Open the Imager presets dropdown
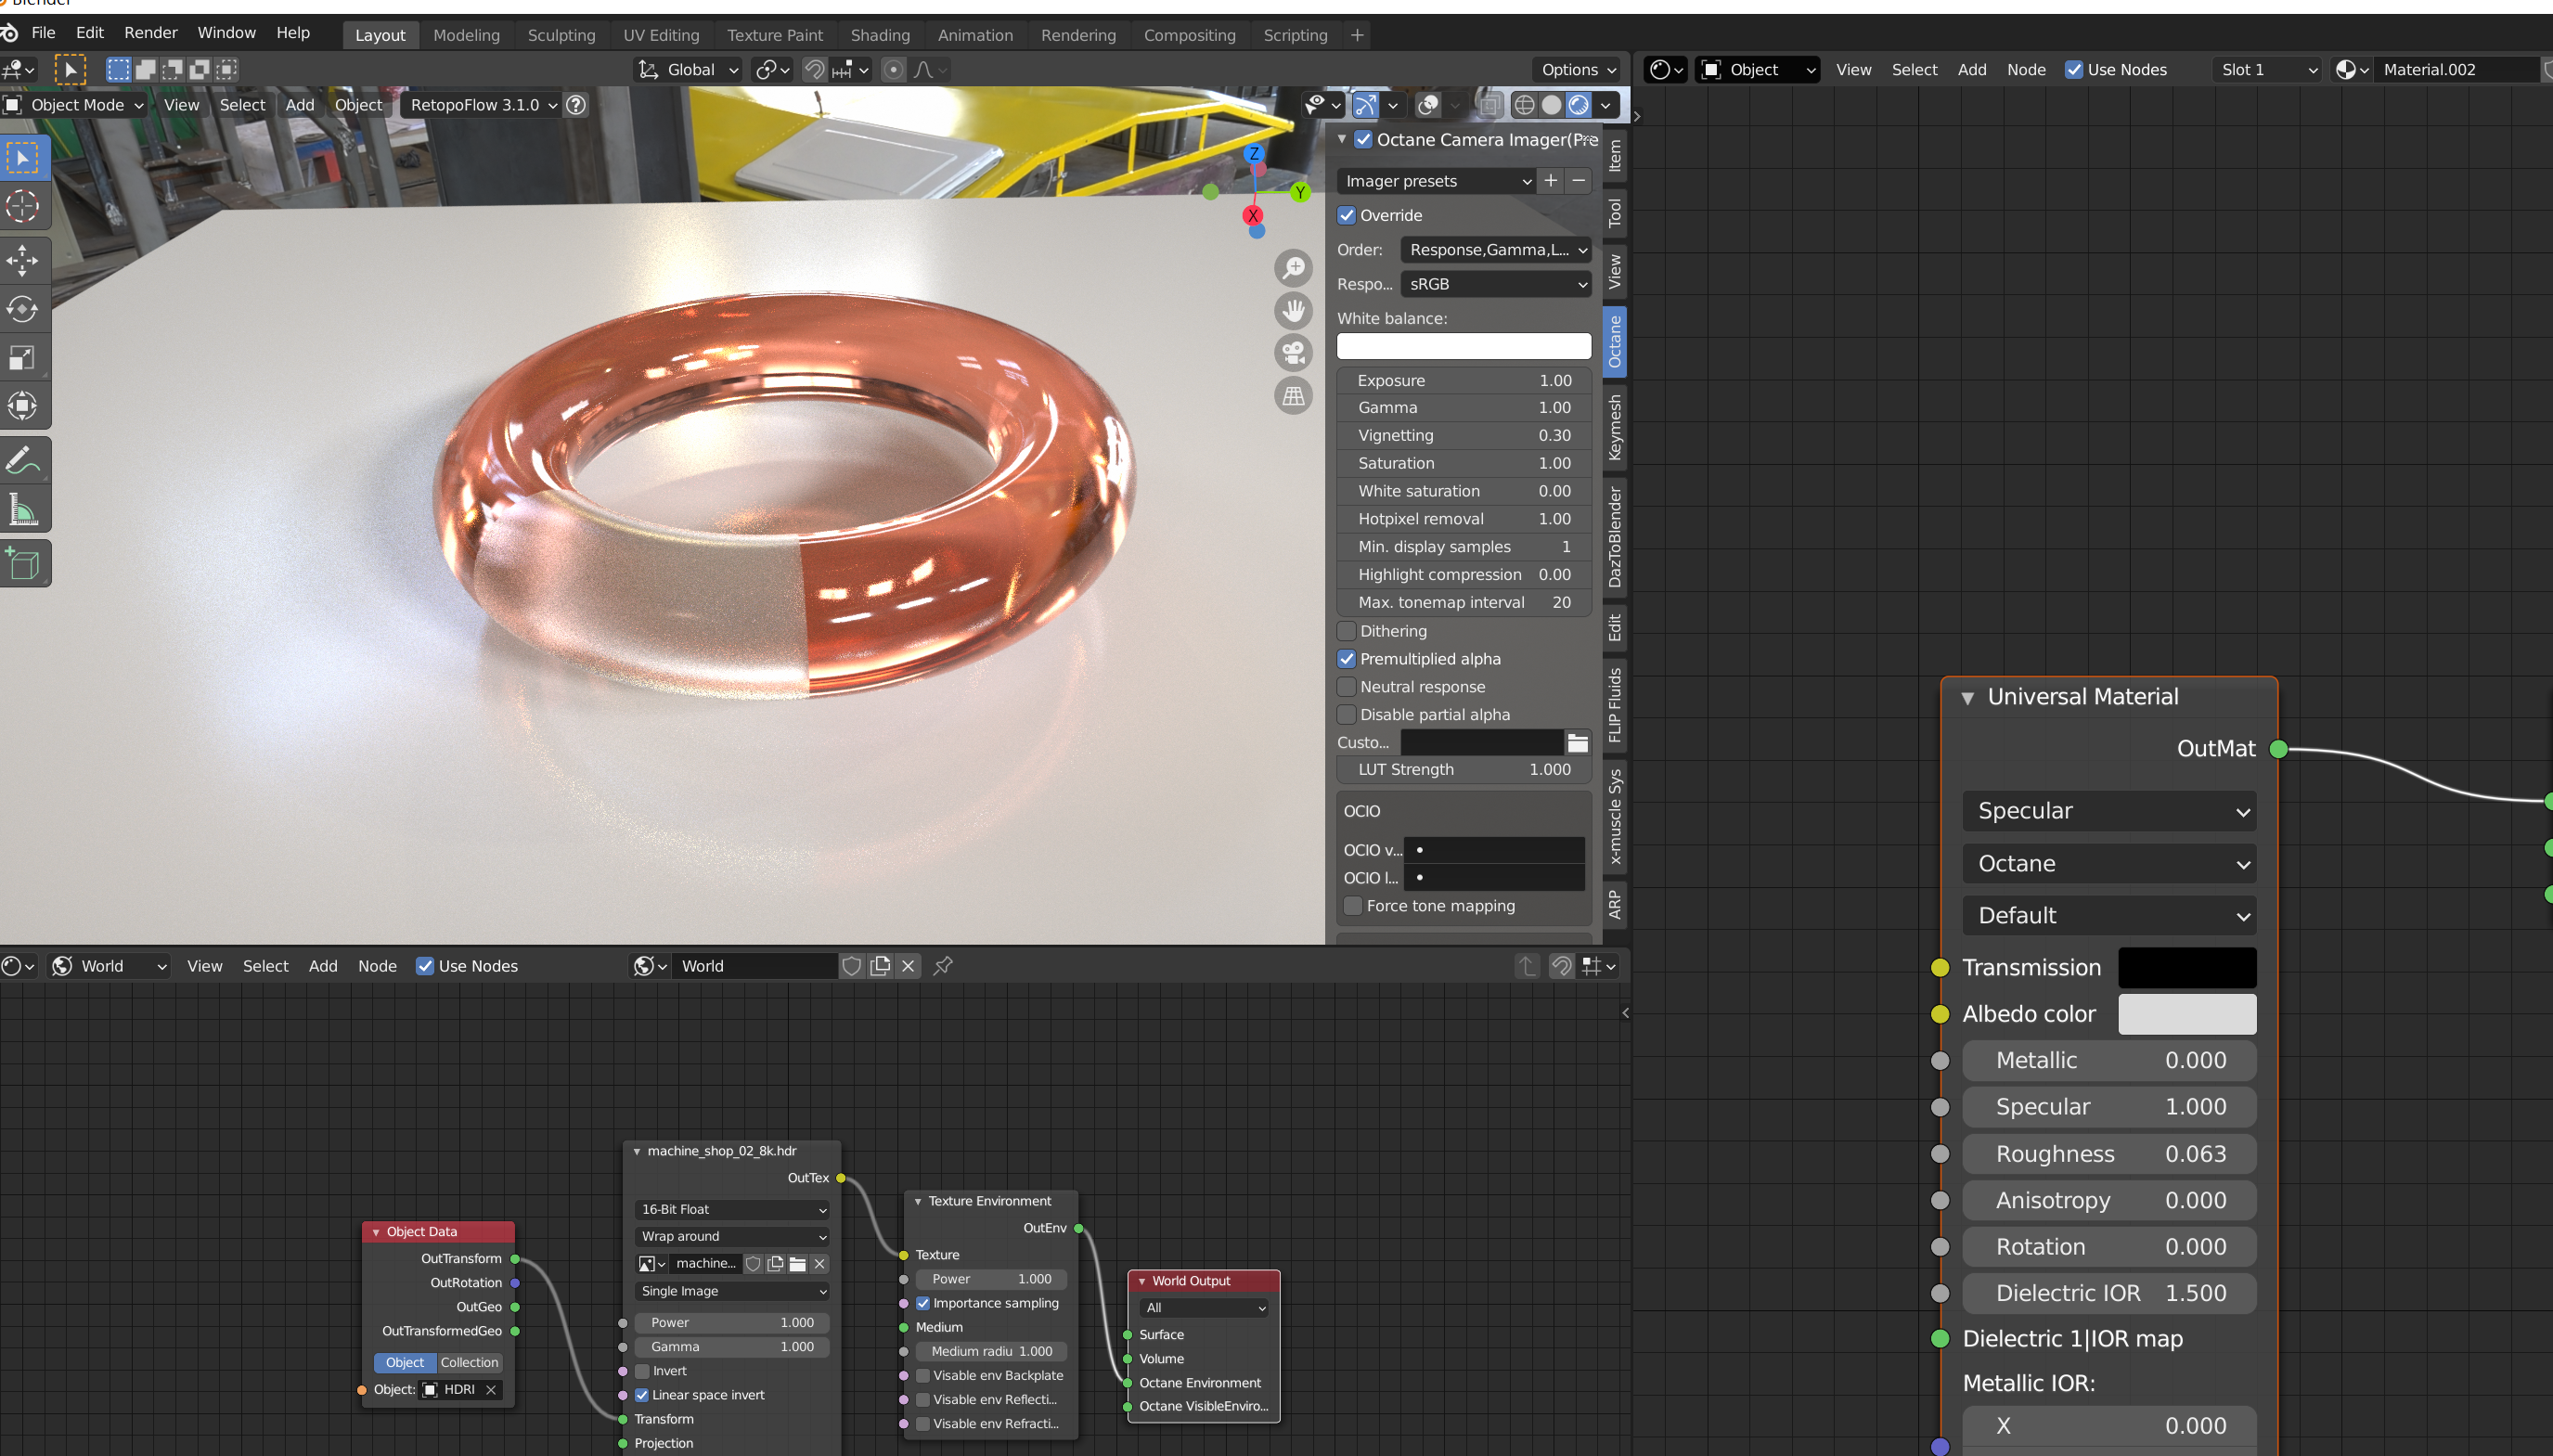The height and width of the screenshot is (1456, 2553). tap(1436, 181)
